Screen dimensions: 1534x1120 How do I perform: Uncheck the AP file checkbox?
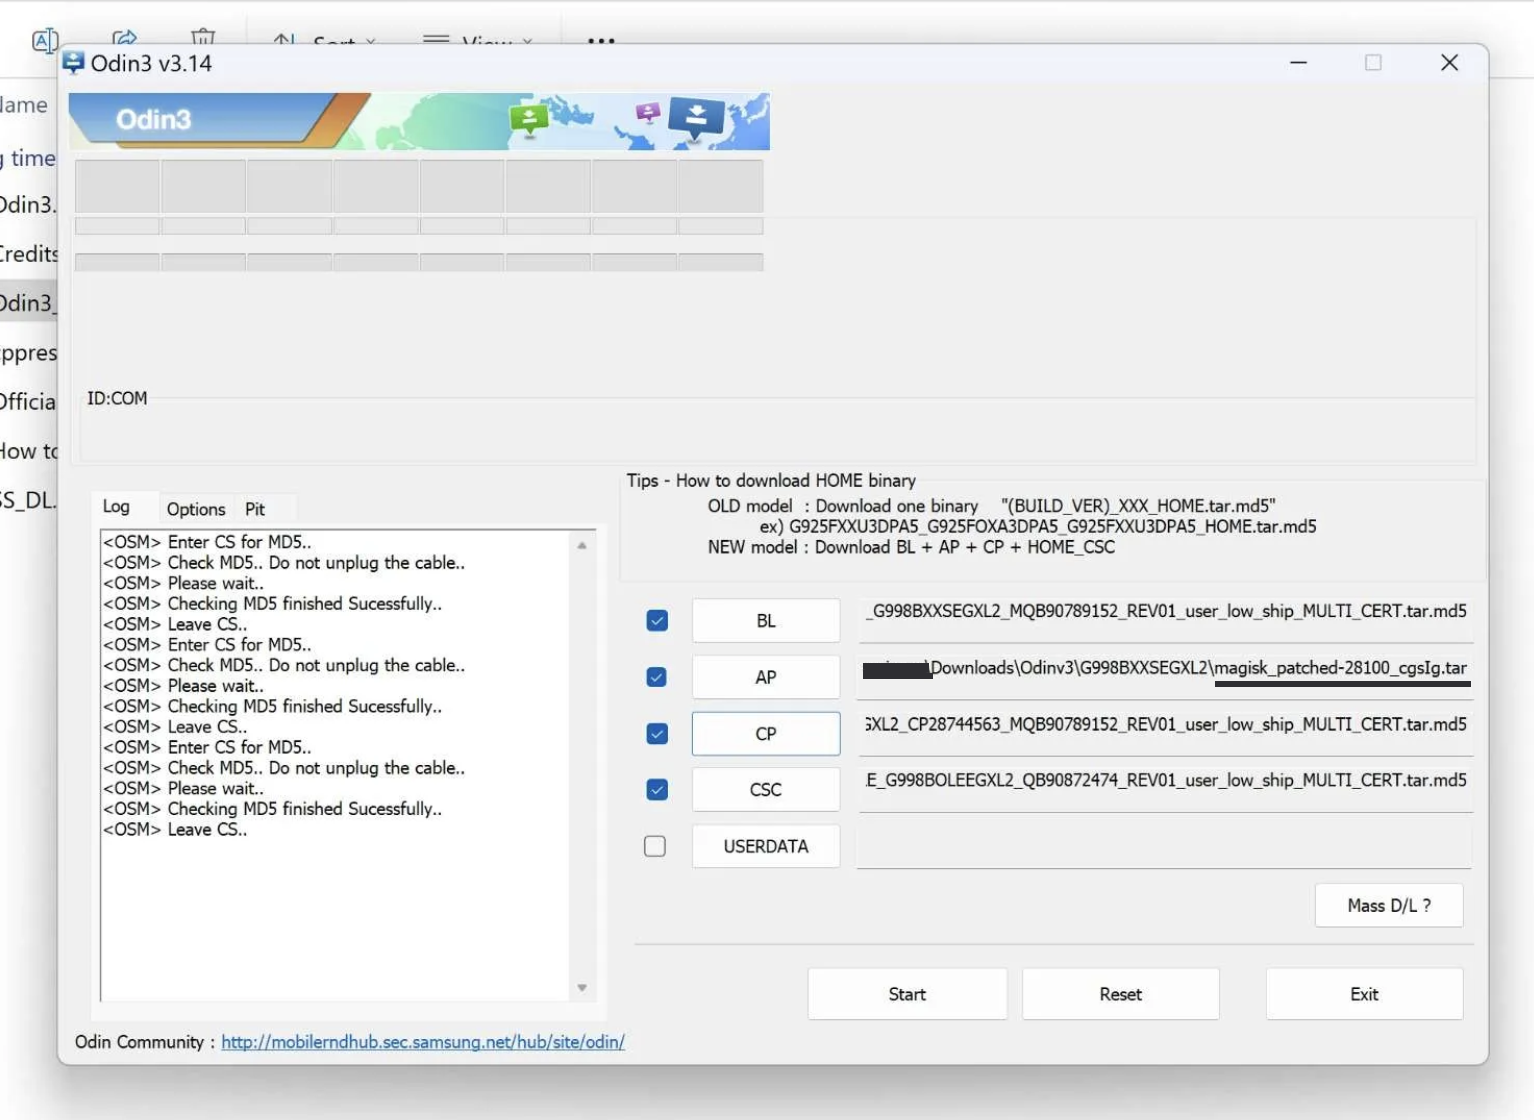[x=657, y=677]
